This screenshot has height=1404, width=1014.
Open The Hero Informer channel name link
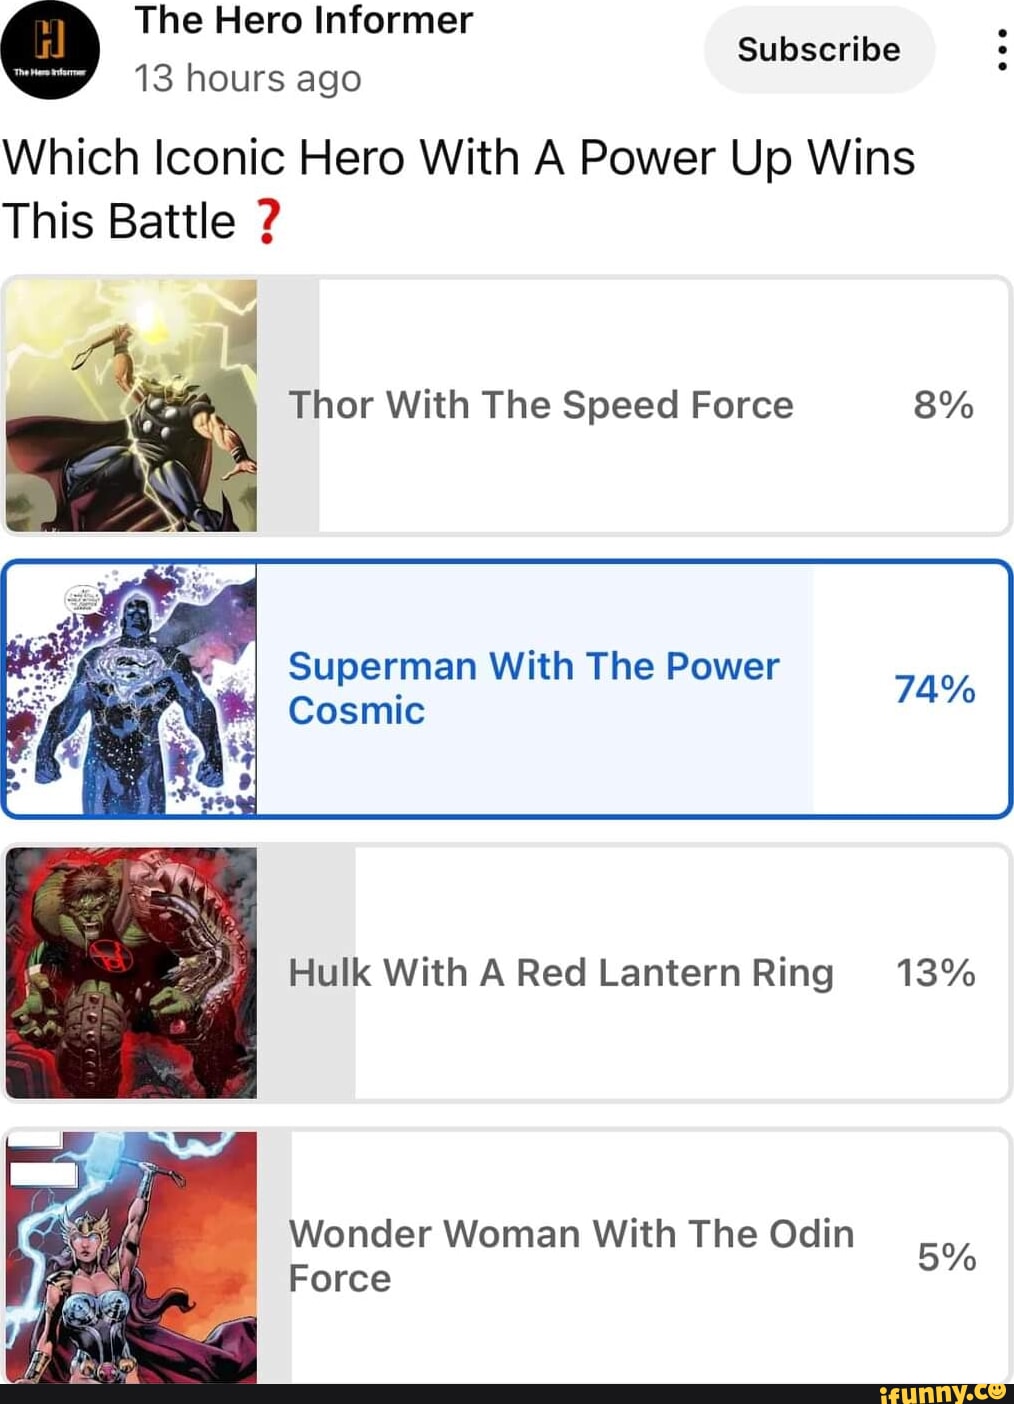pyautogui.click(x=303, y=21)
